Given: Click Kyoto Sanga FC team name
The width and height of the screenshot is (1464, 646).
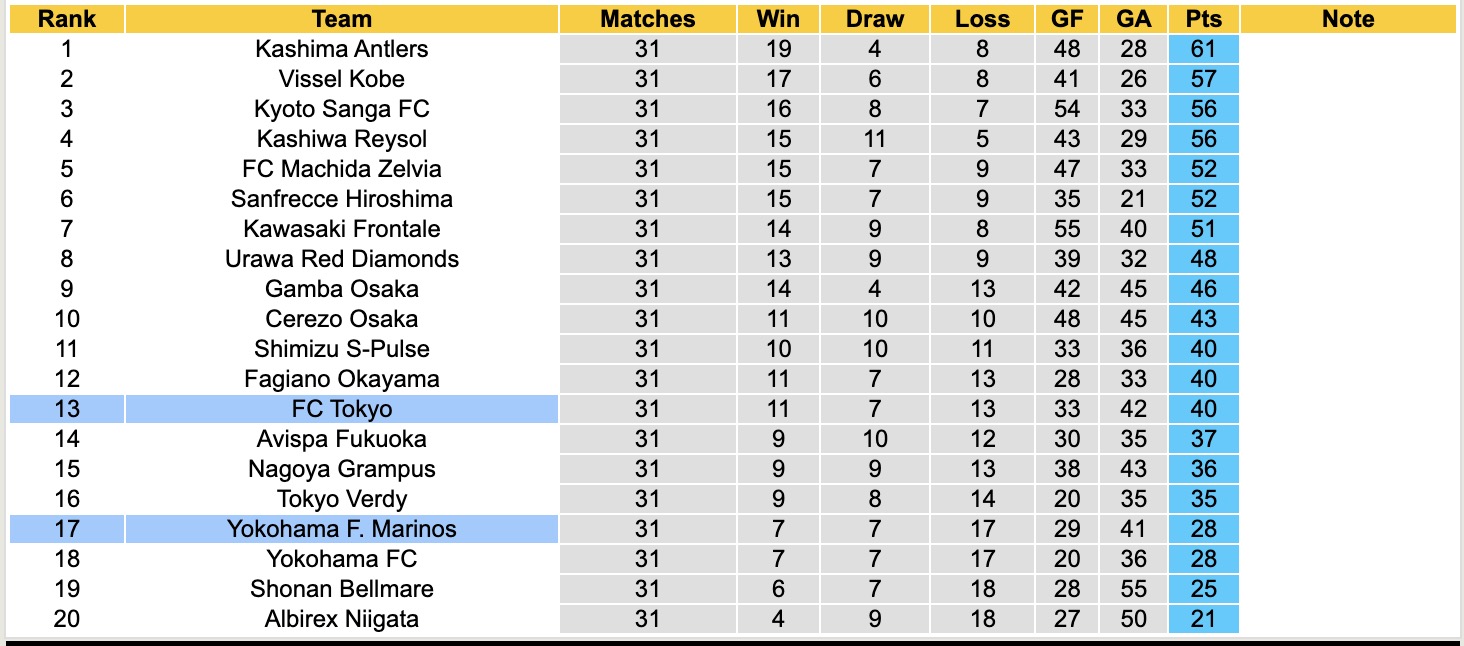Looking at the screenshot, I should [341, 109].
